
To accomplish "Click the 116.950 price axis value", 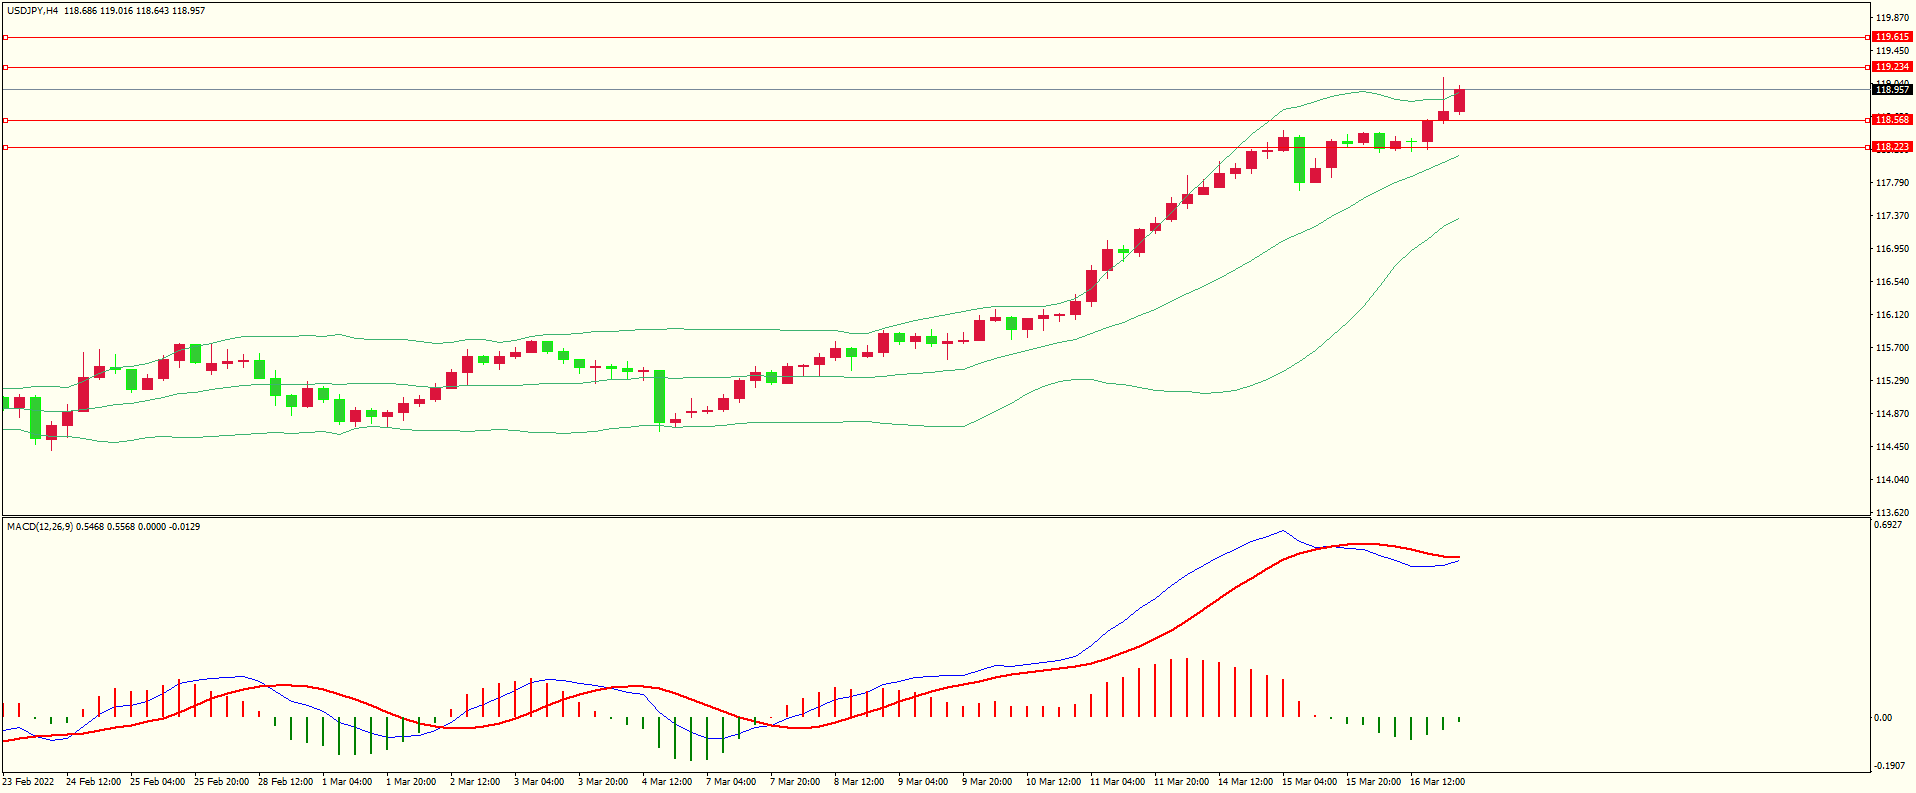I will tap(1892, 249).
